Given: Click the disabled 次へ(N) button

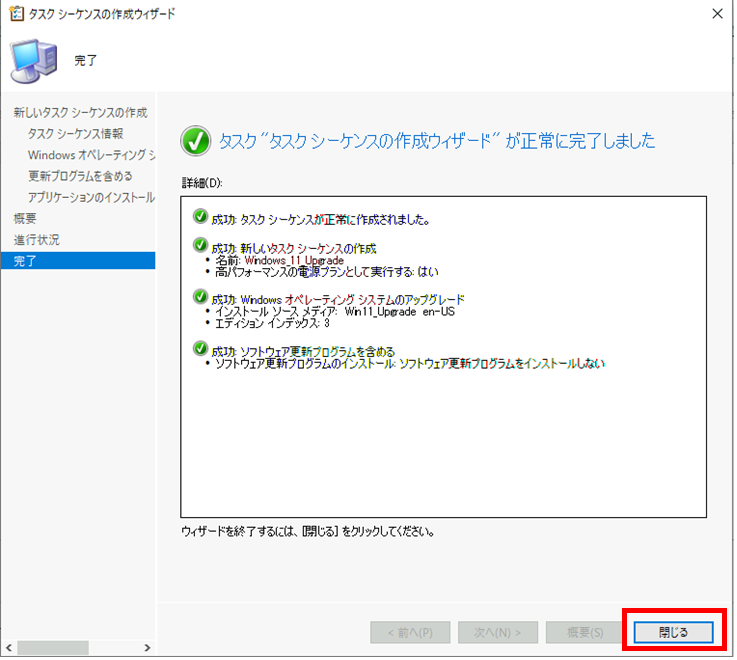Looking at the screenshot, I should (498, 632).
